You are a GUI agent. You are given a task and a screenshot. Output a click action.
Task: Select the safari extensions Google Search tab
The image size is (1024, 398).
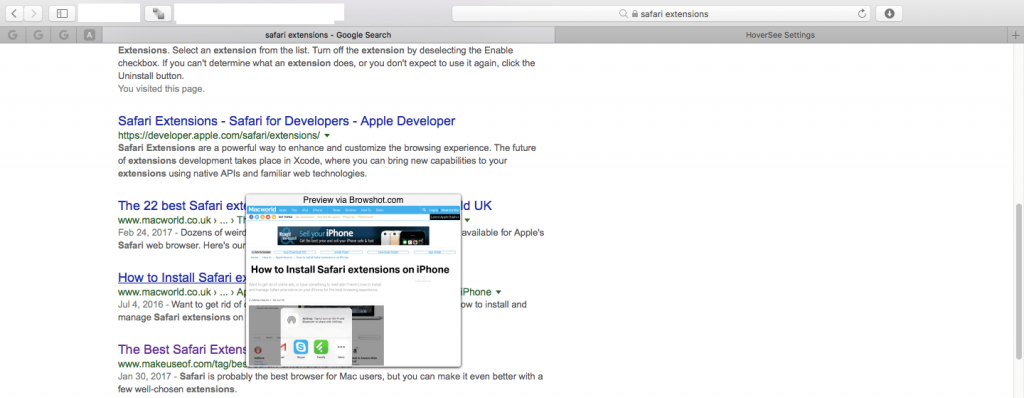point(328,35)
